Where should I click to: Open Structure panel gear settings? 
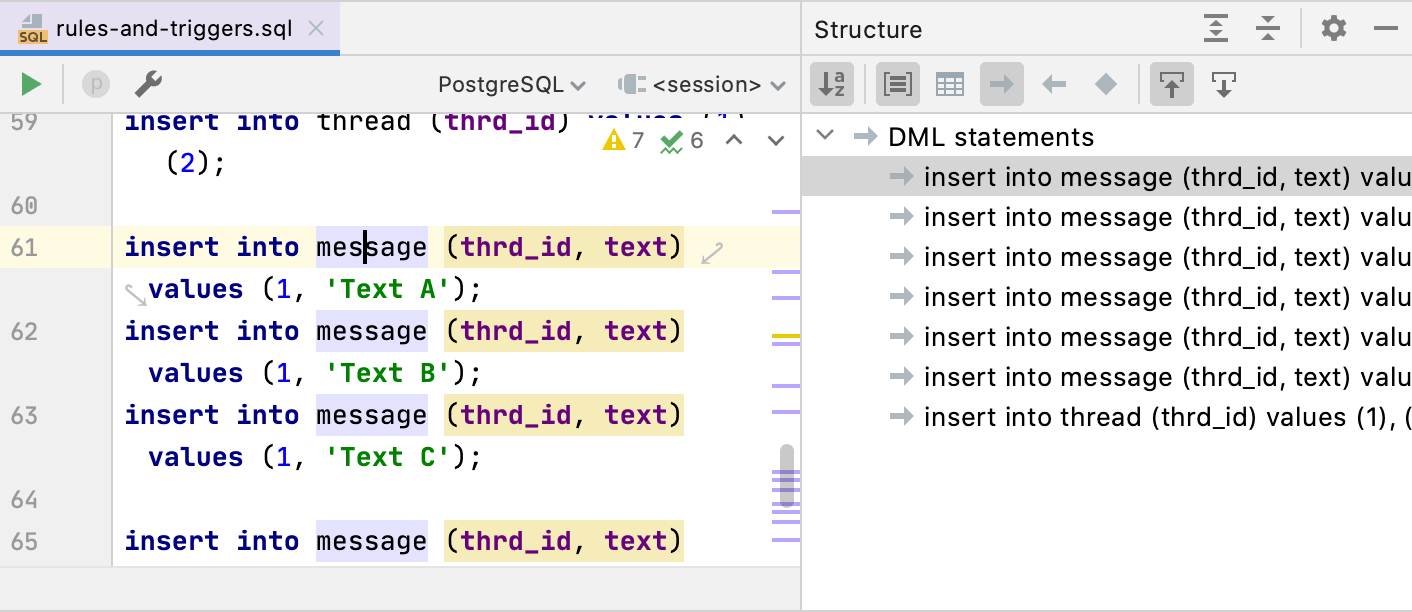tap(1333, 29)
